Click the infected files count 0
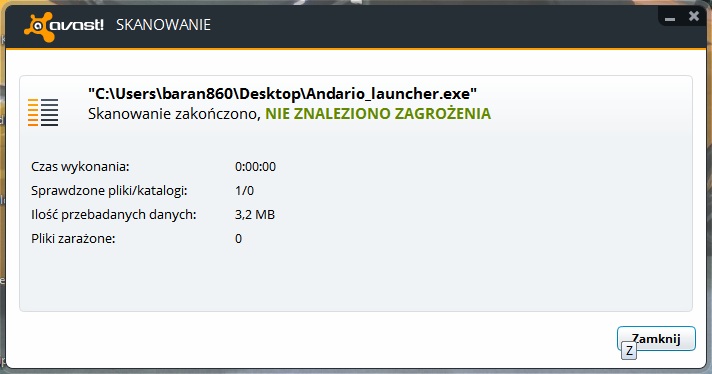 (x=238, y=238)
